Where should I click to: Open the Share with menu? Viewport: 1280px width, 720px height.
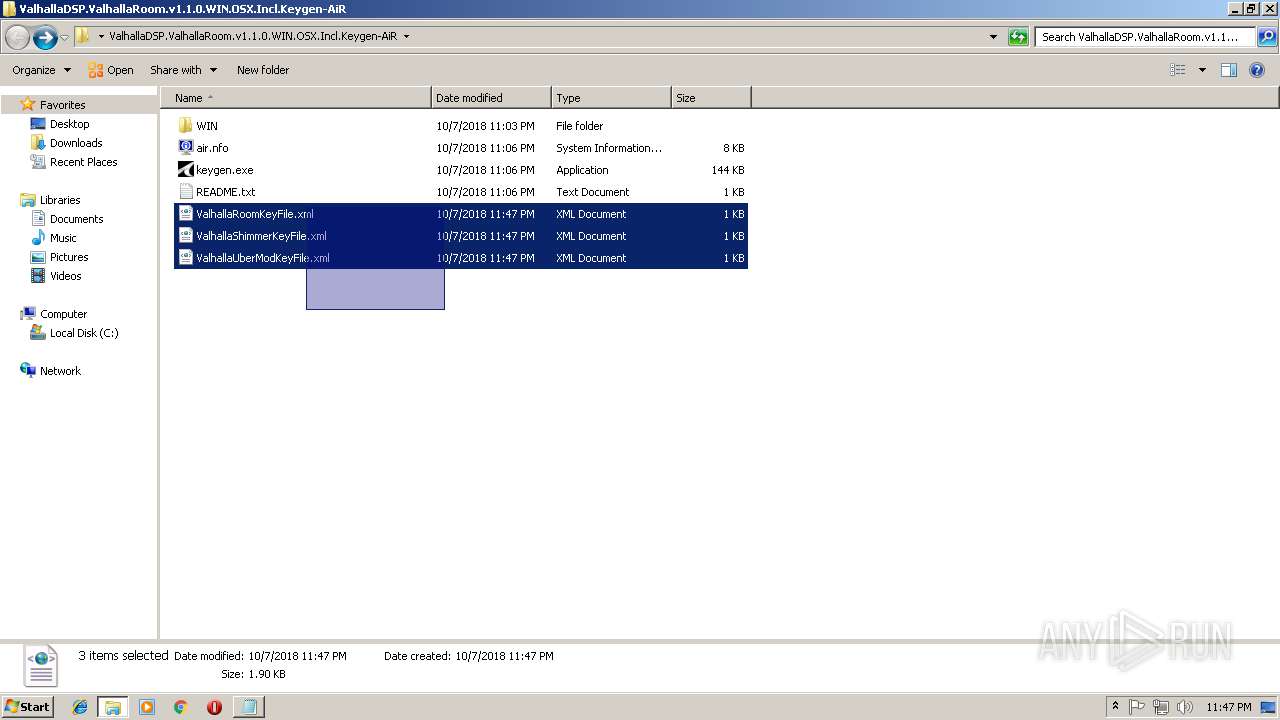point(183,70)
